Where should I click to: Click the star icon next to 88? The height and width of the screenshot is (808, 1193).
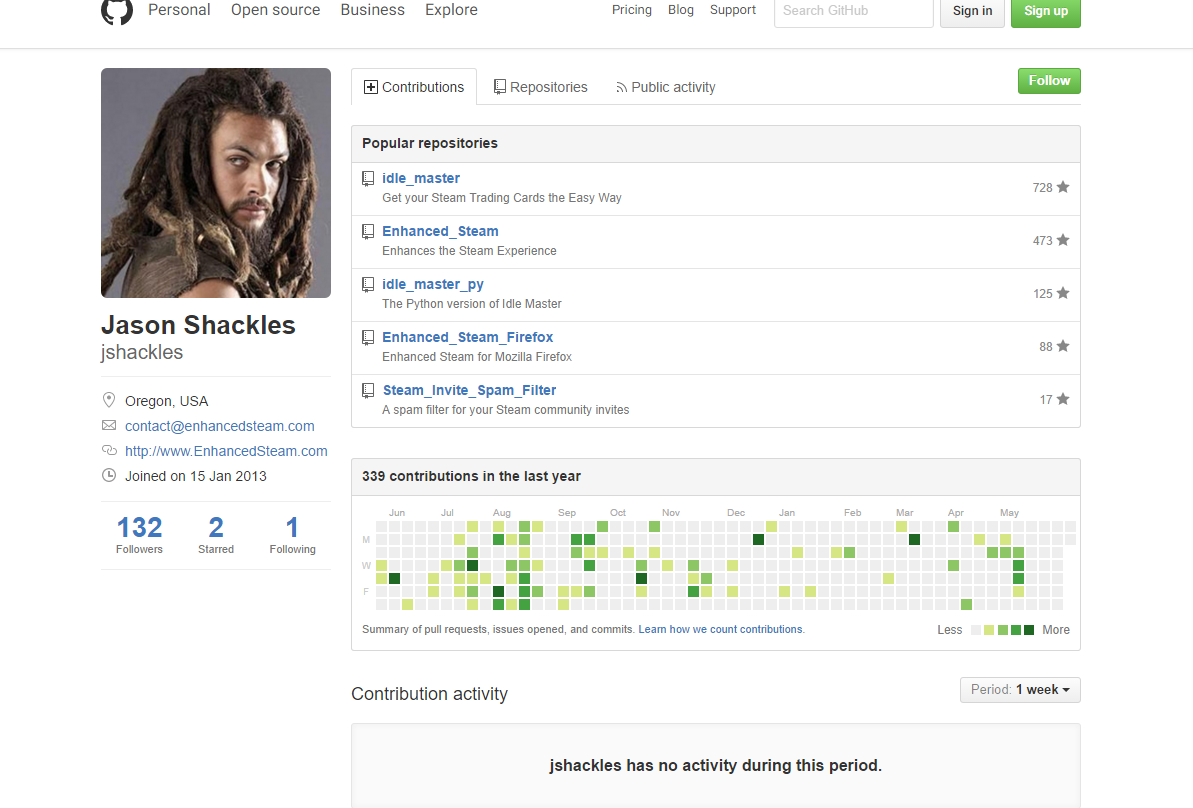point(1063,346)
